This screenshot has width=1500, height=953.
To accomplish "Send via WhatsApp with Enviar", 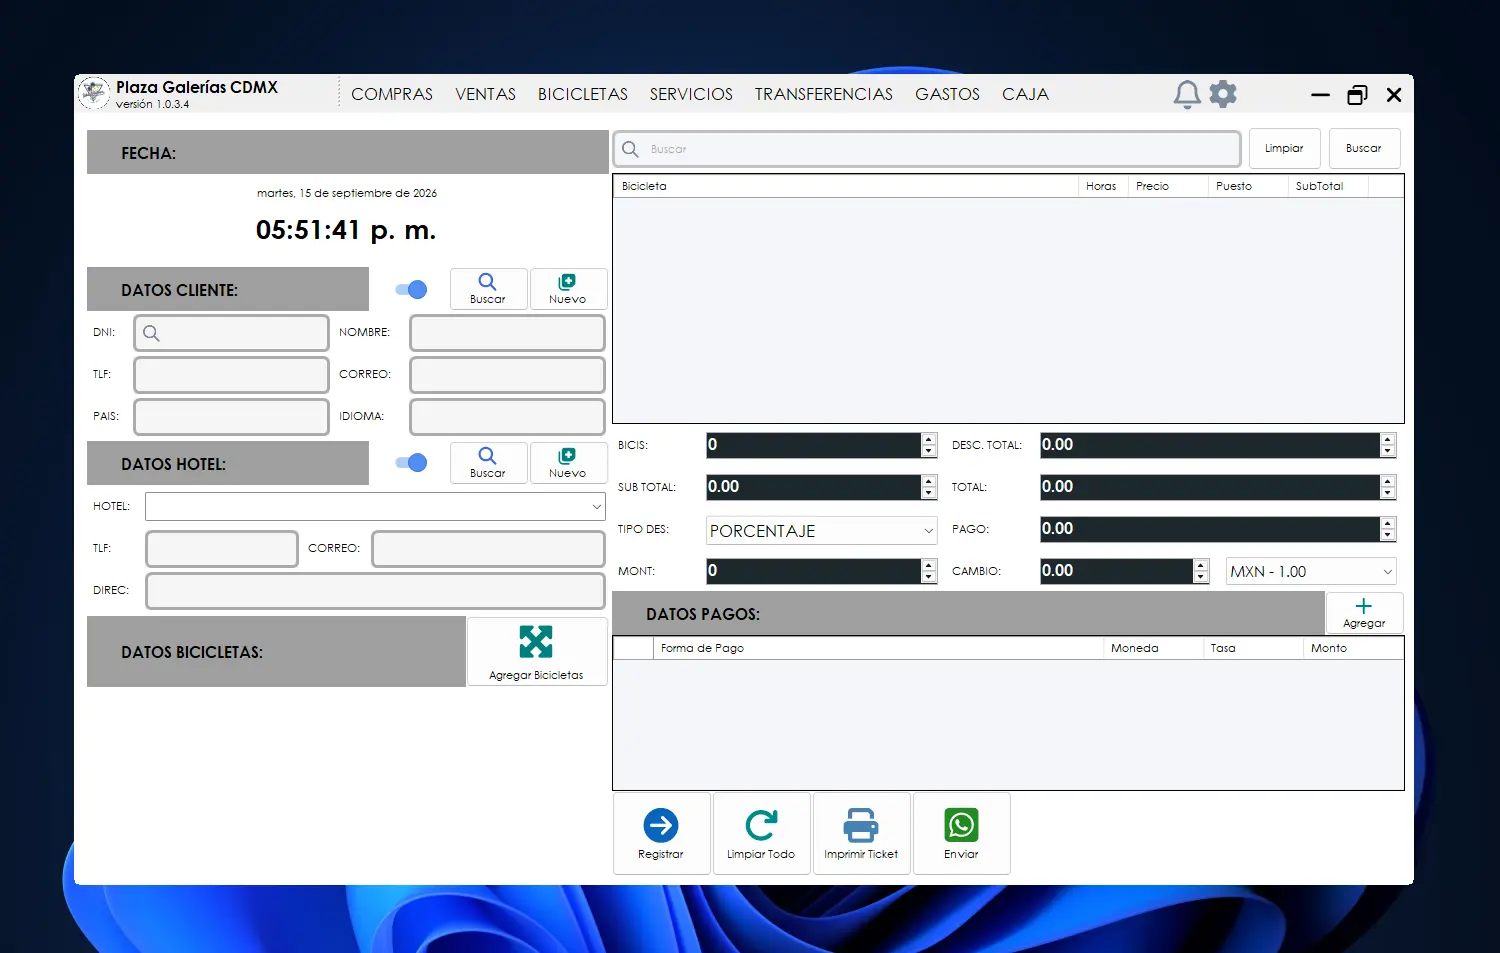I will [x=961, y=834].
